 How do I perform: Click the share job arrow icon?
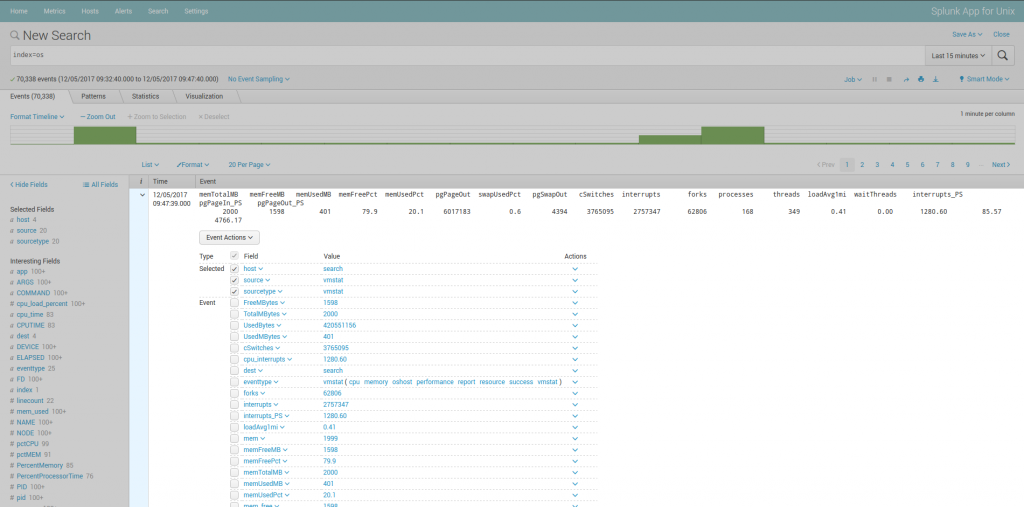(906, 78)
